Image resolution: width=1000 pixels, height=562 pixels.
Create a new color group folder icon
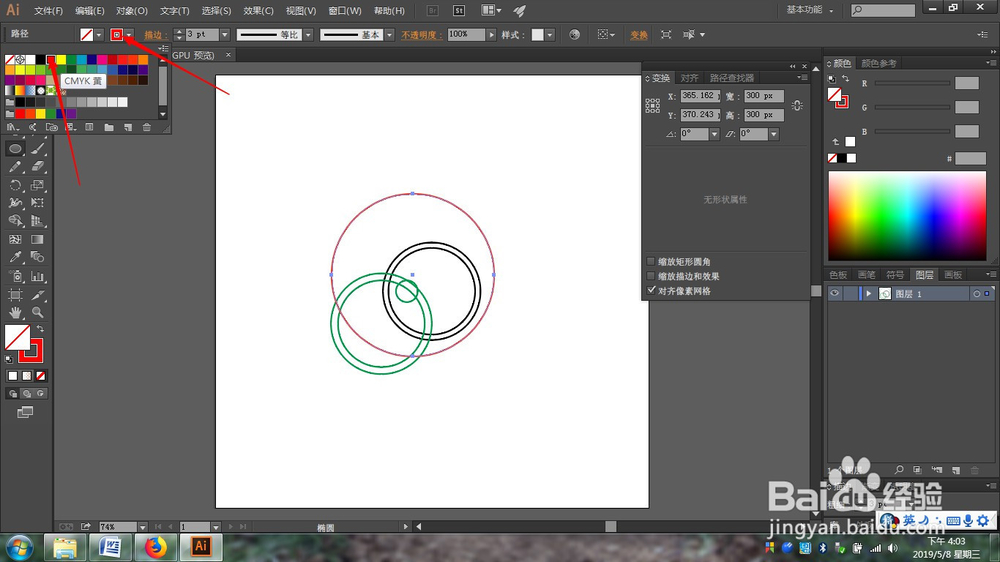click(x=109, y=128)
